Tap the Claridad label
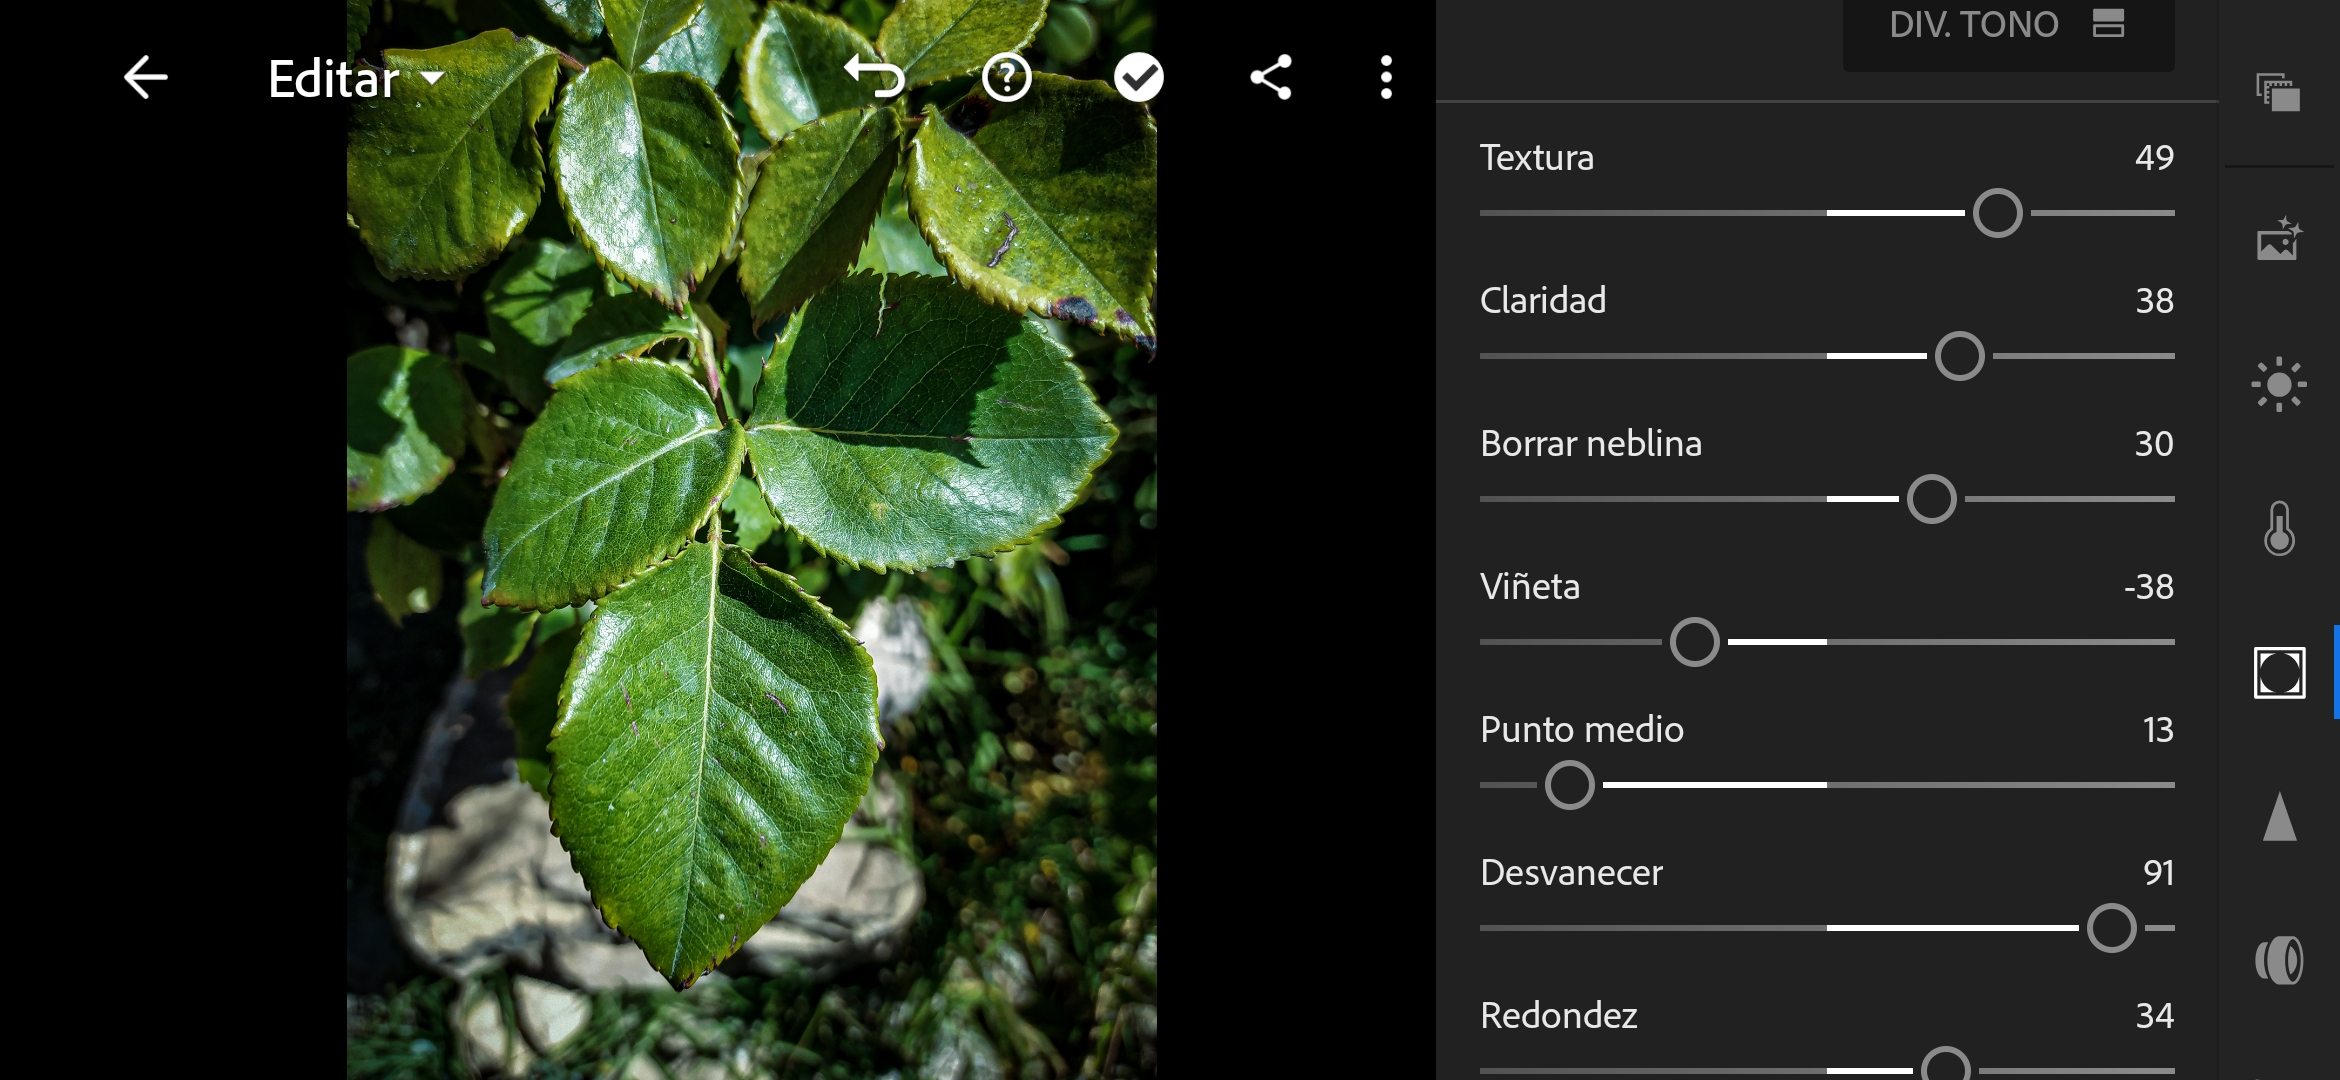Viewport: 2340px width, 1080px height. [x=1543, y=300]
